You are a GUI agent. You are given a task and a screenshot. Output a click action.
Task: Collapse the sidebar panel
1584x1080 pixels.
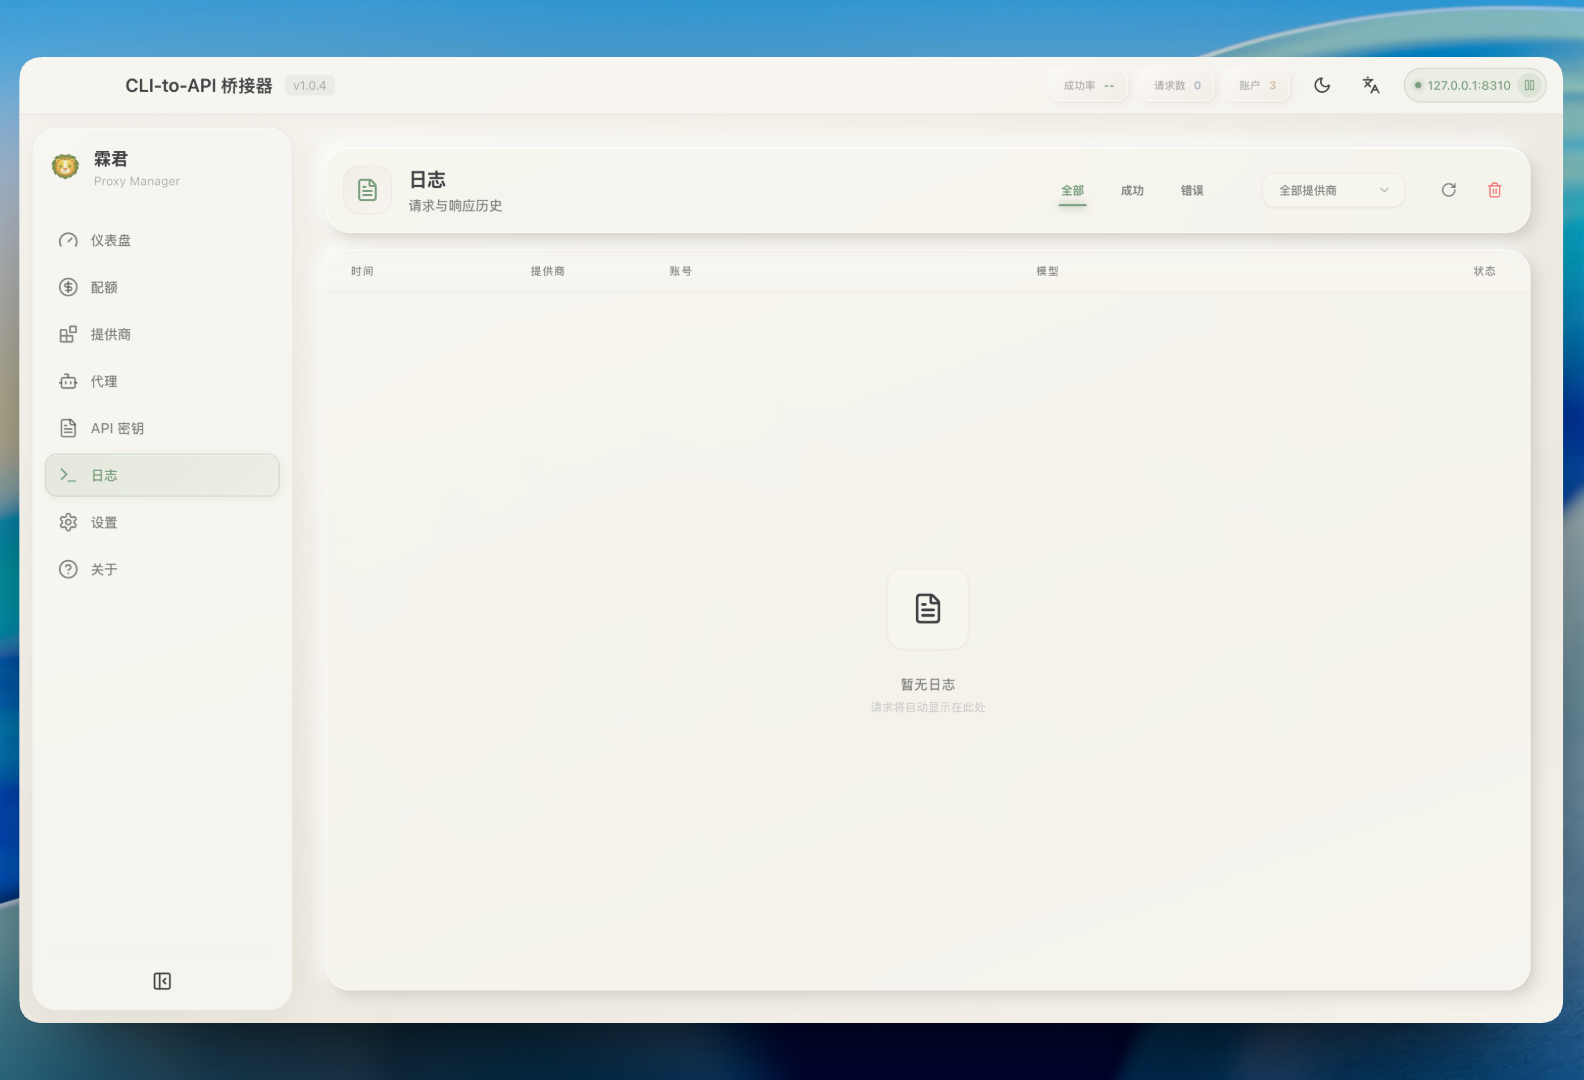[162, 981]
